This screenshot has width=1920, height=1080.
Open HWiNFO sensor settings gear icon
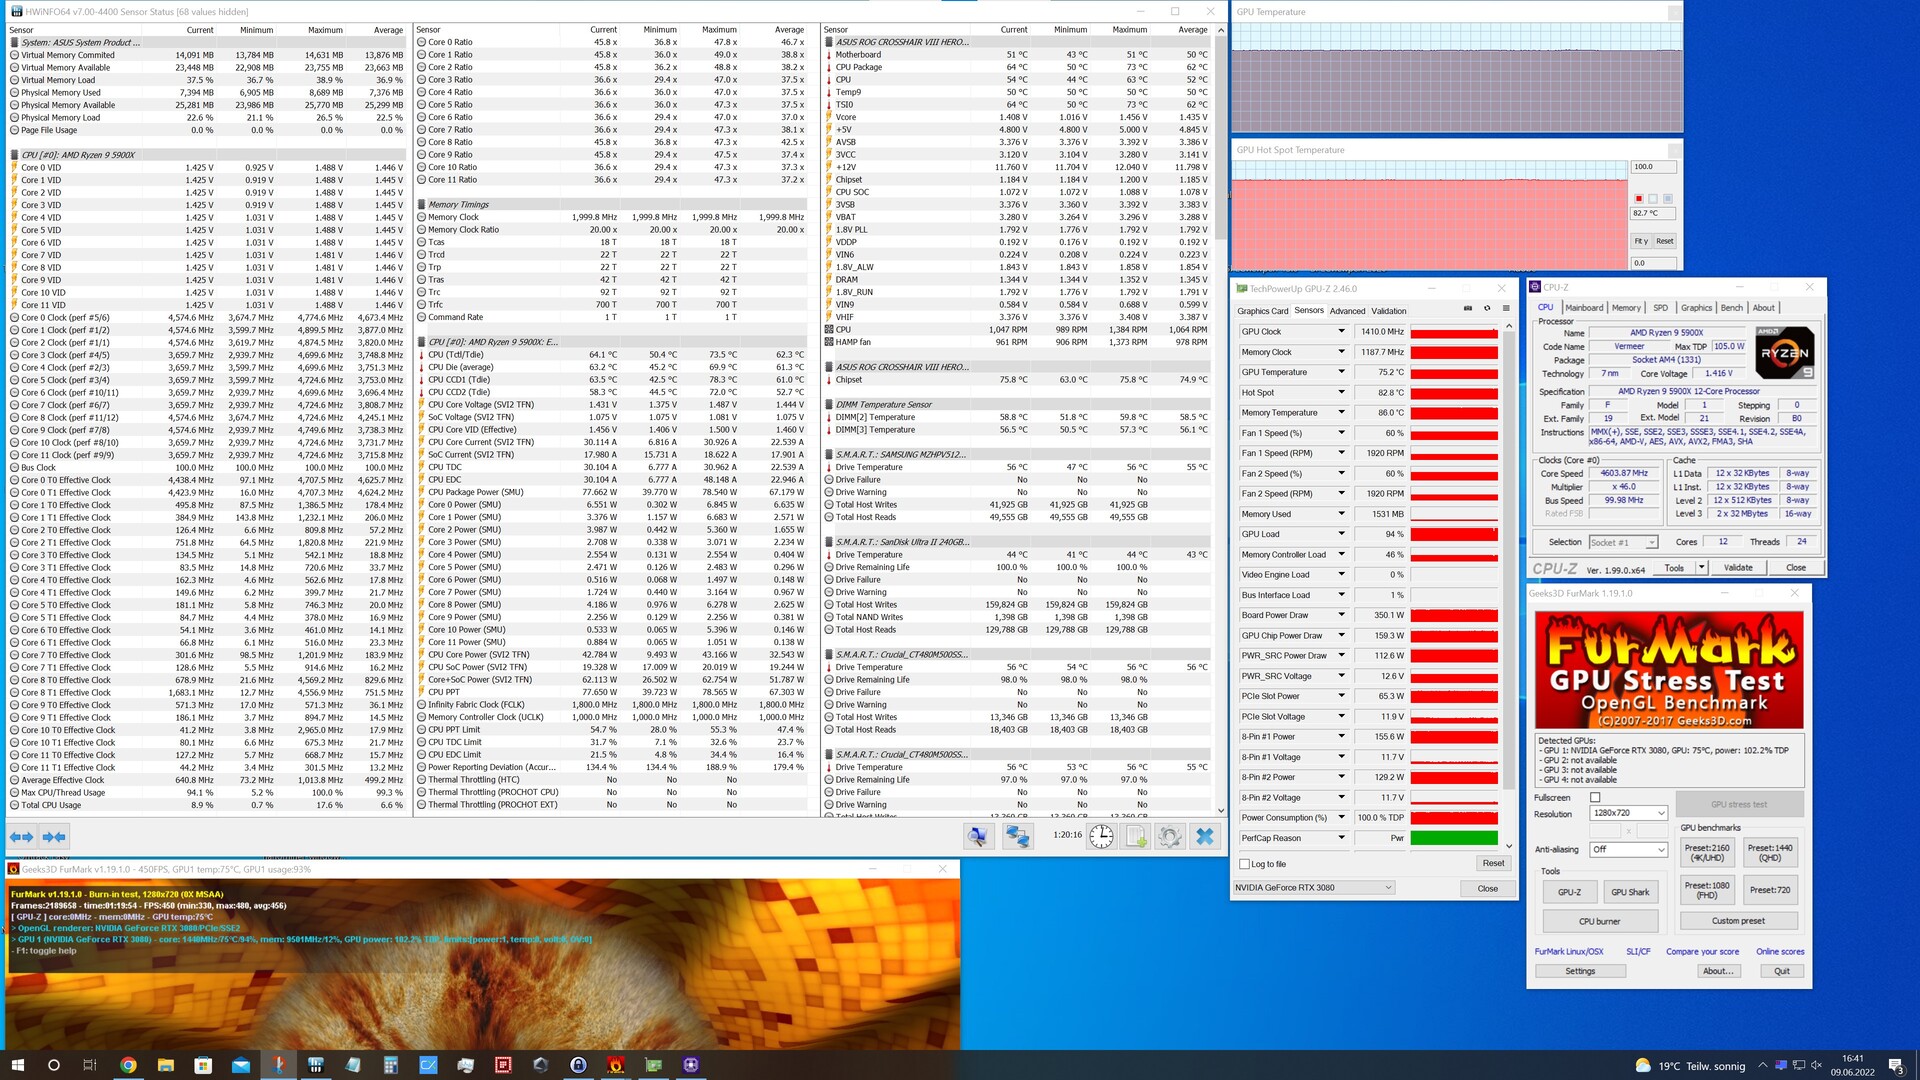[1169, 837]
